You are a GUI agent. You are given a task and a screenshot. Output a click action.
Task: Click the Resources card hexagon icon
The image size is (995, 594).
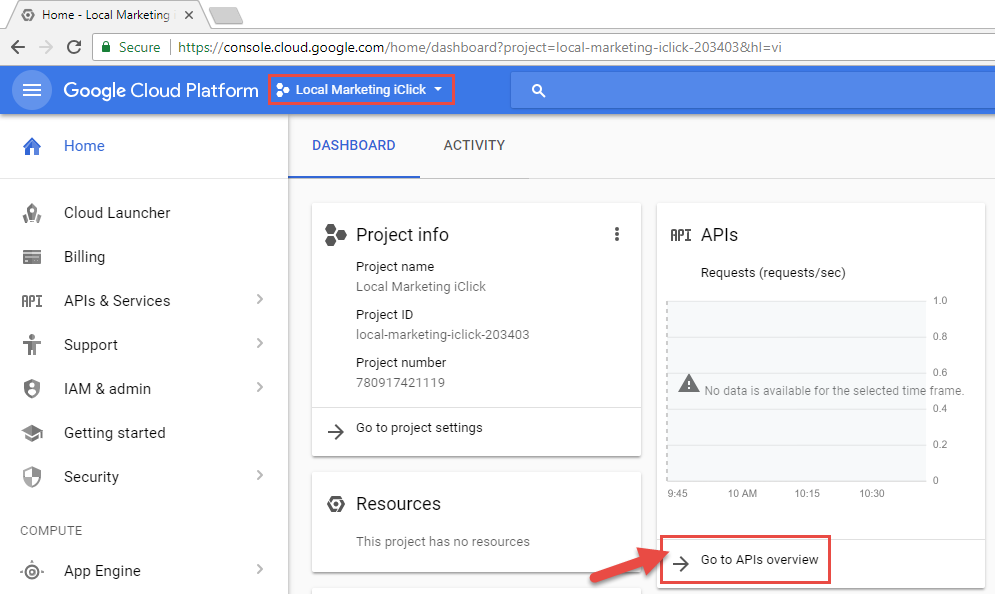click(336, 504)
